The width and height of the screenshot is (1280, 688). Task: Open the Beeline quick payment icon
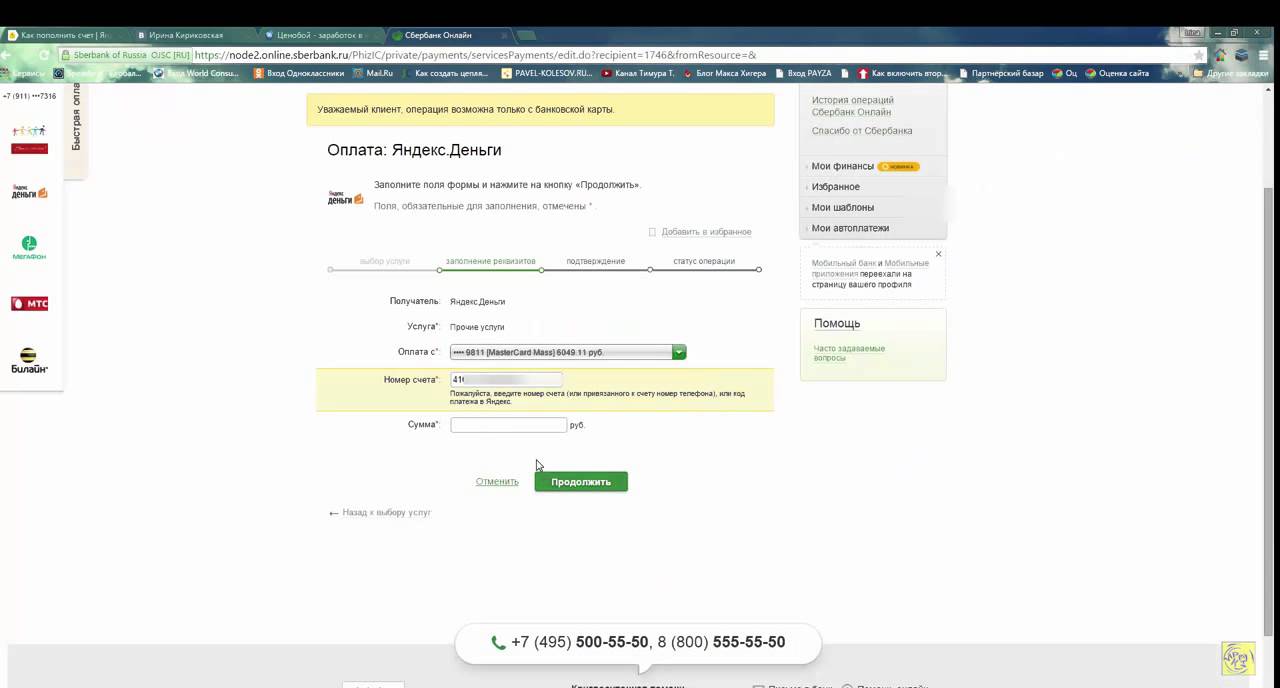pos(29,361)
